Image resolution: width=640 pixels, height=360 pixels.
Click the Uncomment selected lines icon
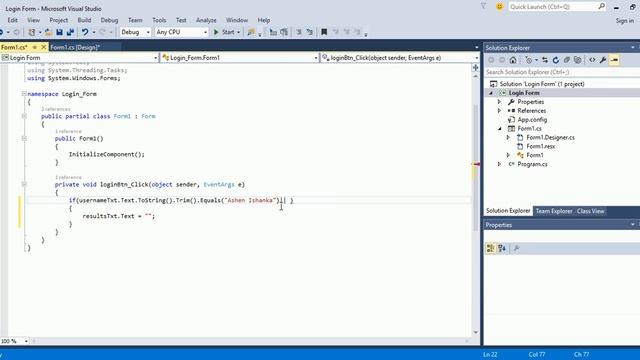[x=310, y=32]
